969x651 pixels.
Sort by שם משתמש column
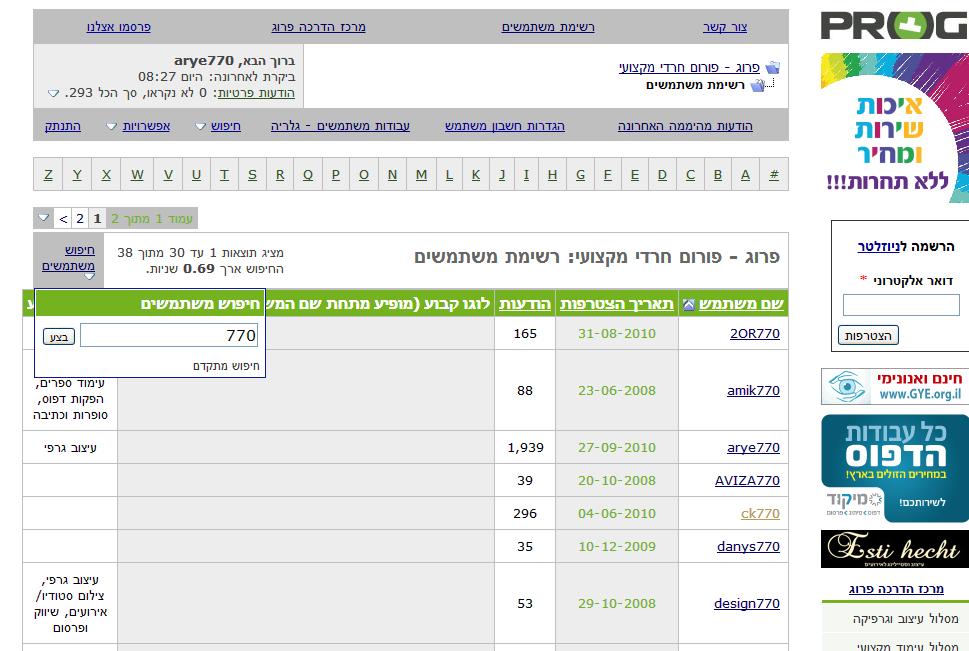(x=741, y=304)
